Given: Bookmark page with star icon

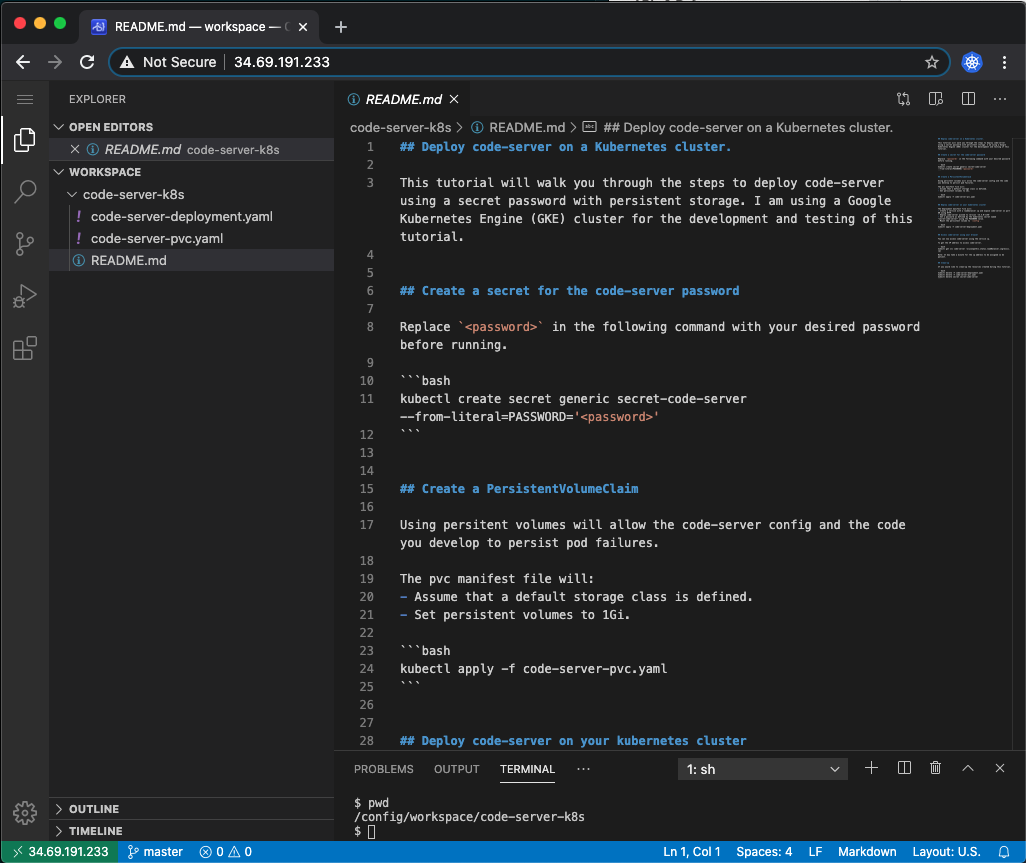Looking at the screenshot, I should (x=932, y=62).
